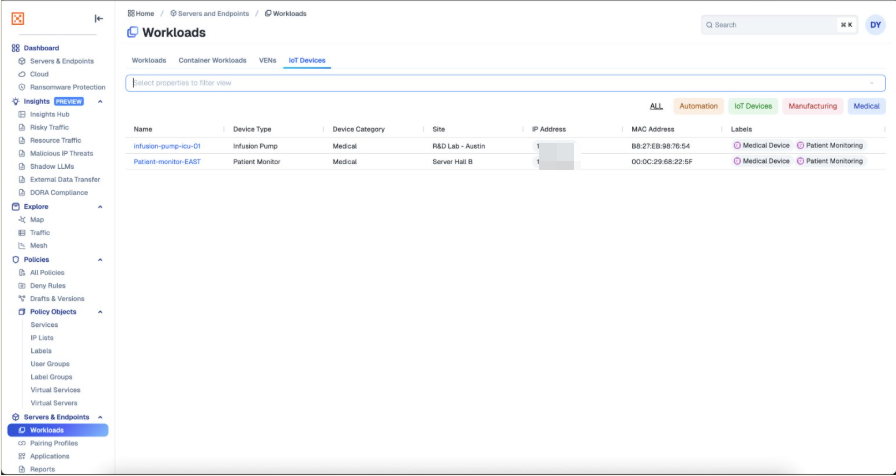Image resolution: width=896 pixels, height=476 pixels.
Task: Collapse the sidebar with arrow icon
Action: coord(99,19)
